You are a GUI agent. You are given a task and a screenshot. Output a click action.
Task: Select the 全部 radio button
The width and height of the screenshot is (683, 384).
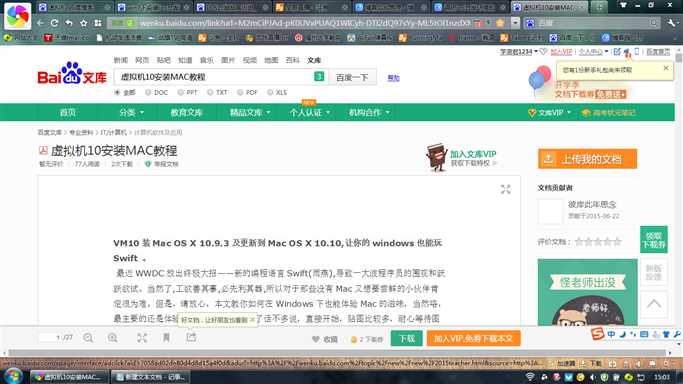pos(117,92)
